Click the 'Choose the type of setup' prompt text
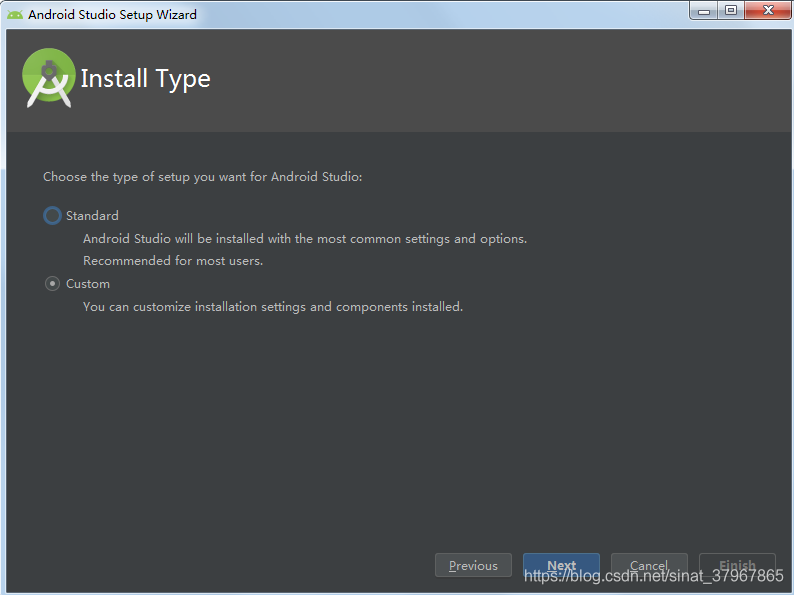 point(203,177)
